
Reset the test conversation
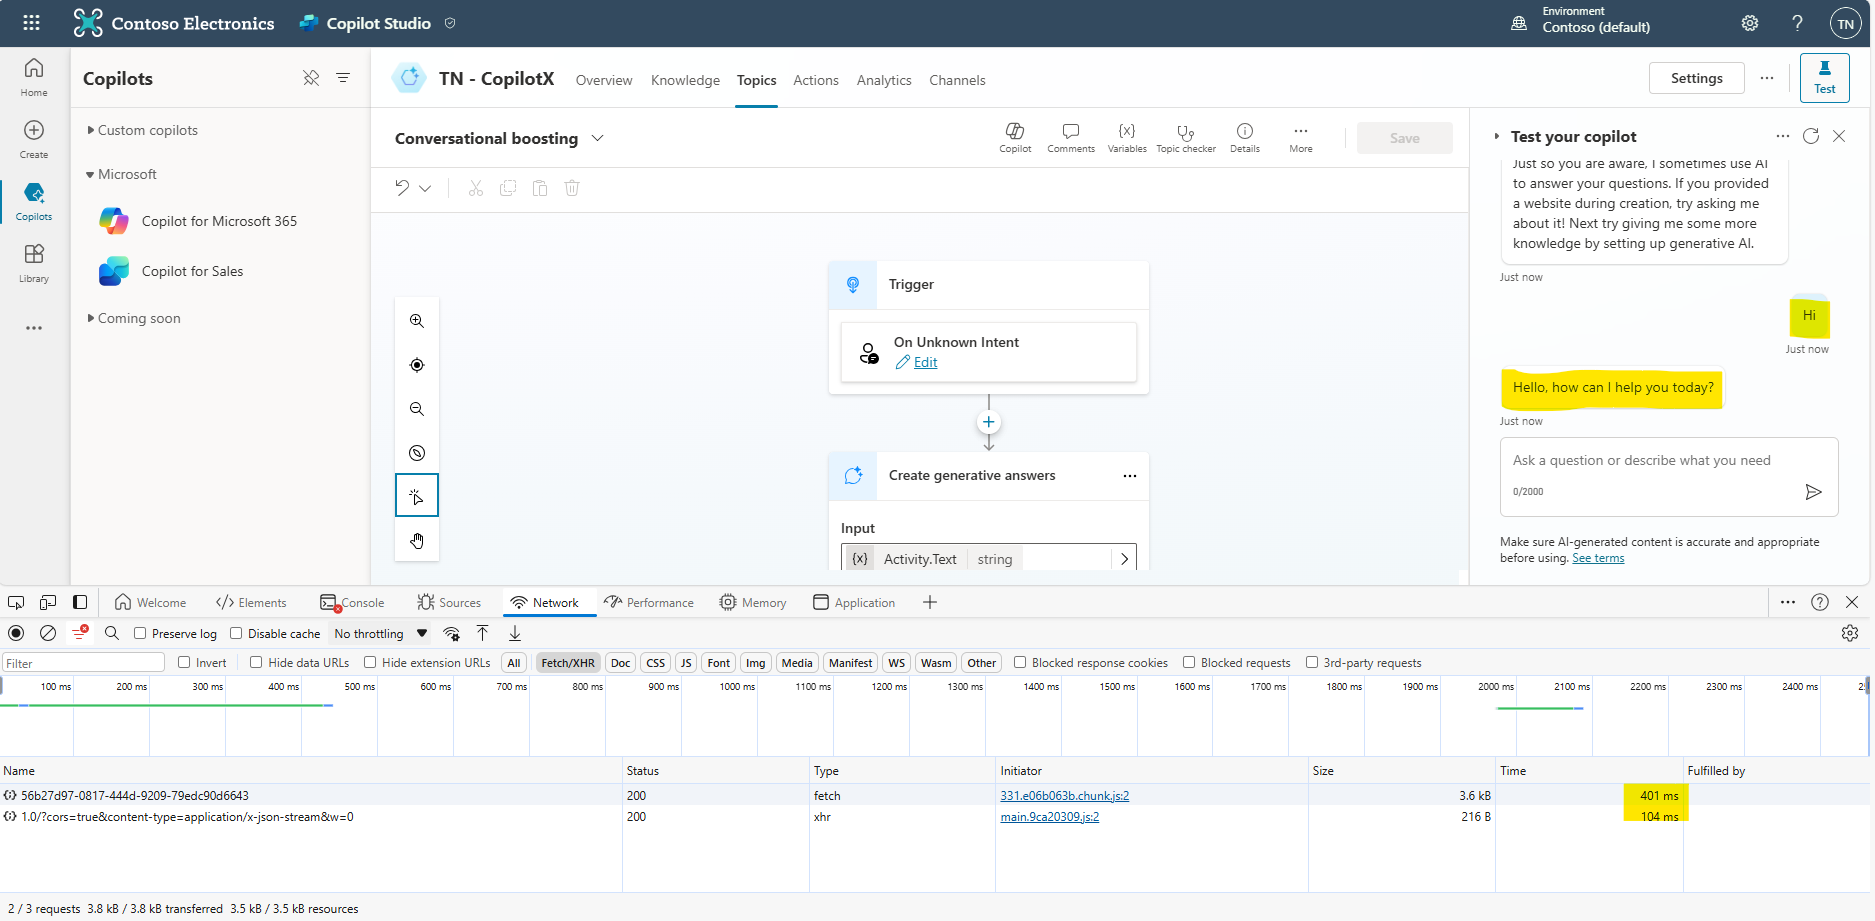coord(1811,136)
